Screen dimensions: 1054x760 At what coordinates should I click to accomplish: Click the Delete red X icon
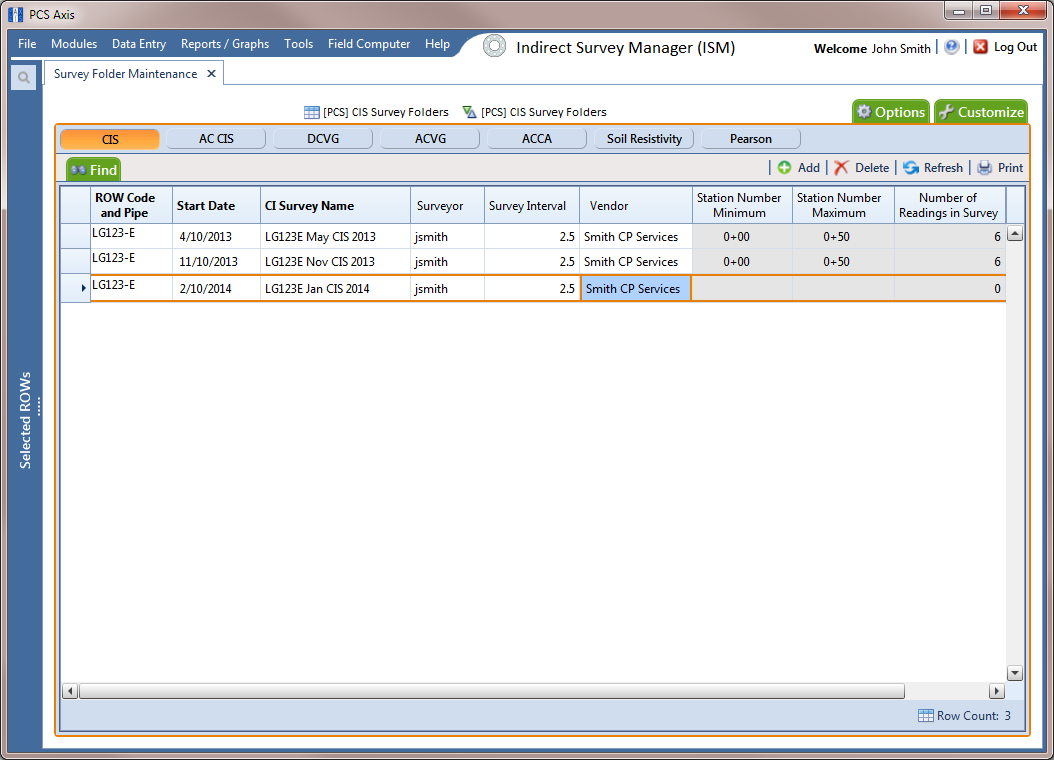(841, 167)
